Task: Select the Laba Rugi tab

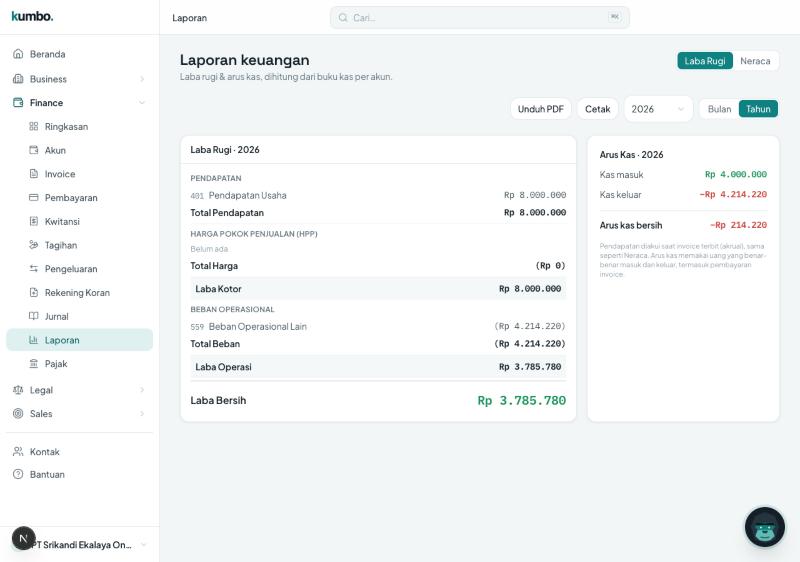Action: click(705, 61)
